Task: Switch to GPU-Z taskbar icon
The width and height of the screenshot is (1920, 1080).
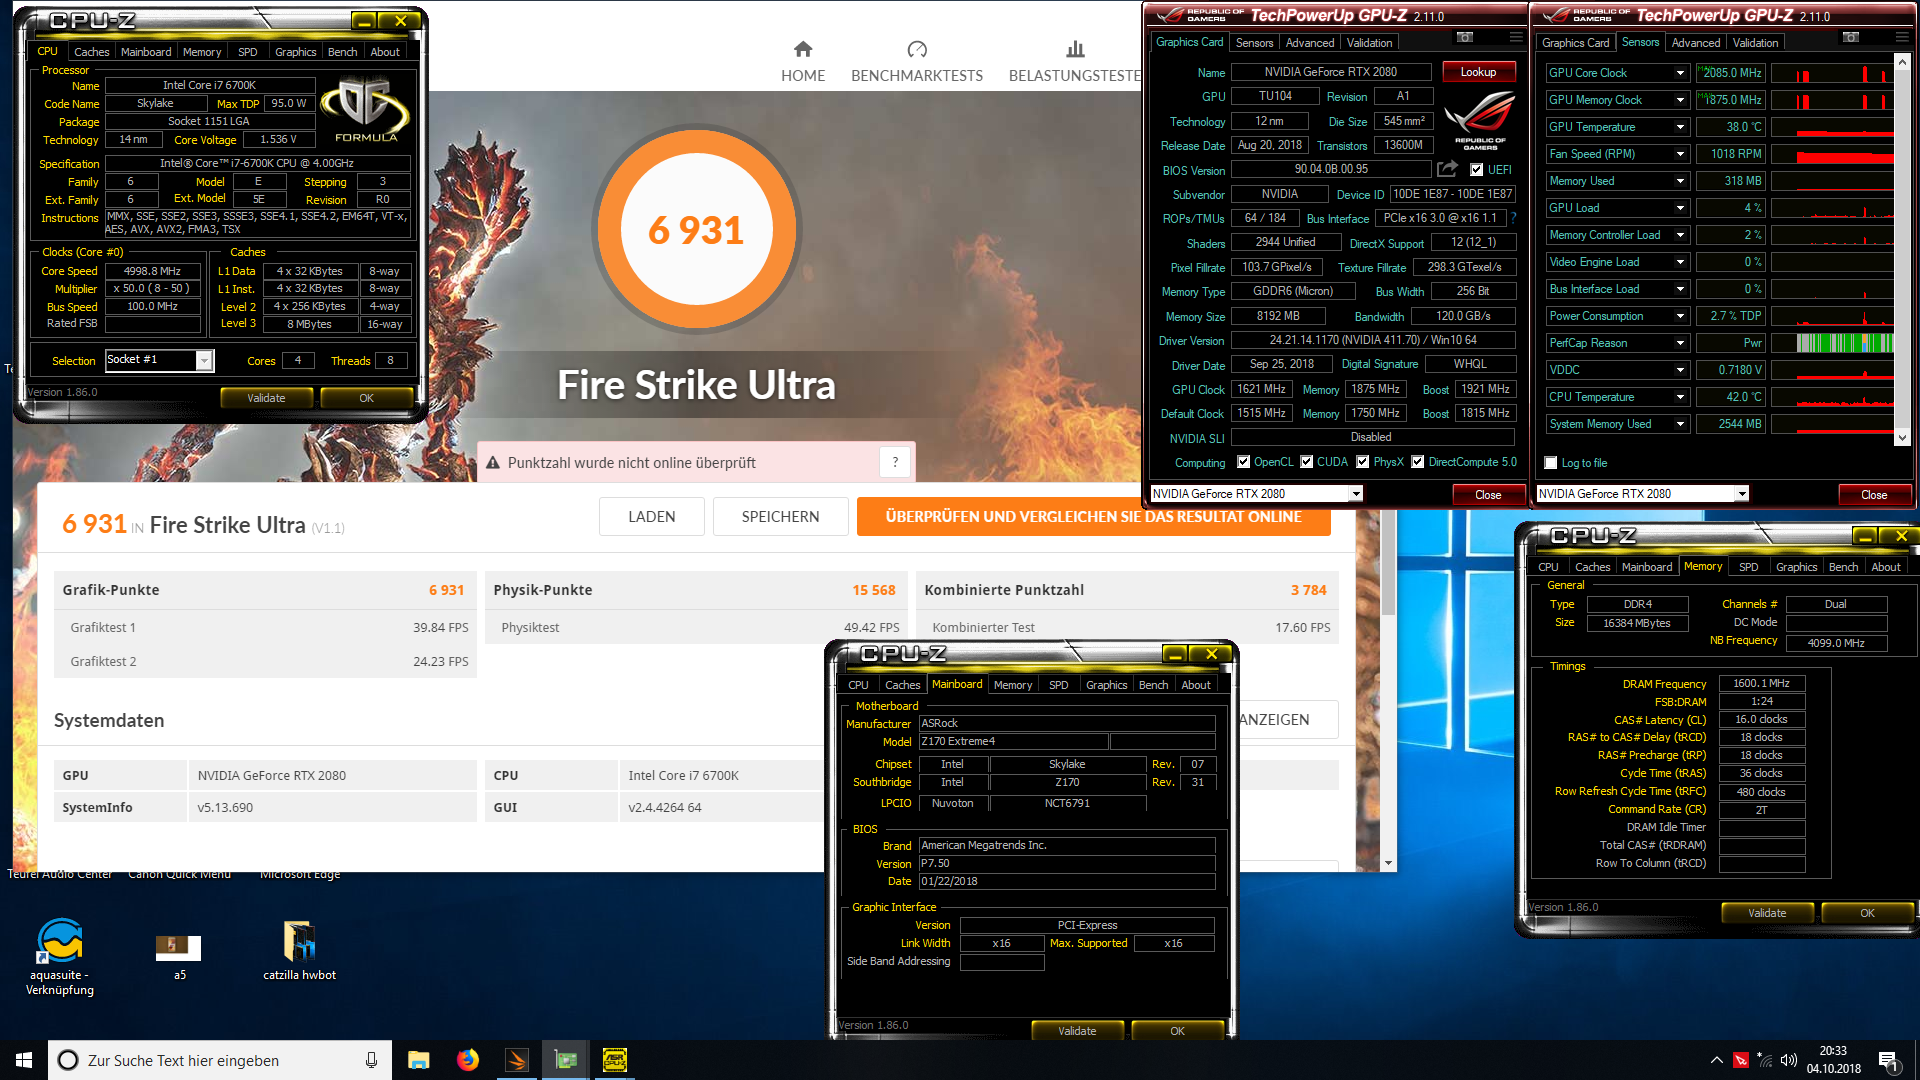Action: click(x=566, y=1060)
